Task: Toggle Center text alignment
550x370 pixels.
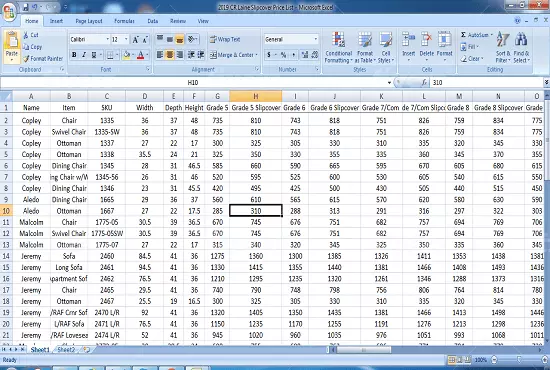Action: (170, 55)
